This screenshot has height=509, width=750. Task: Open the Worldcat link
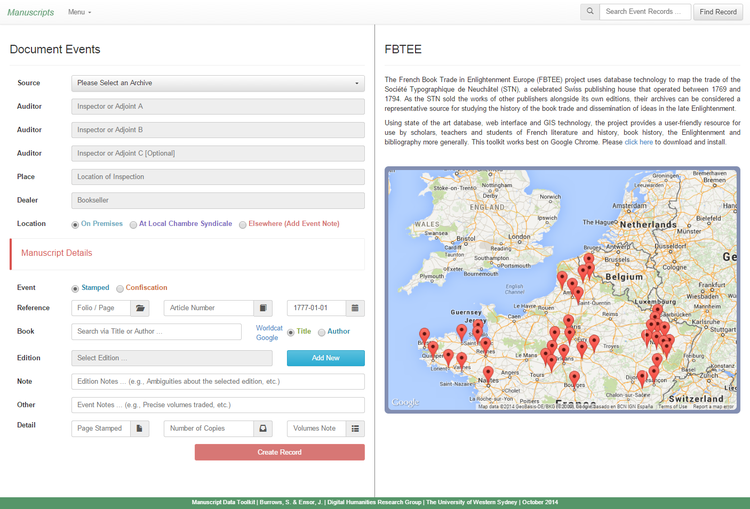(x=269, y=327)
